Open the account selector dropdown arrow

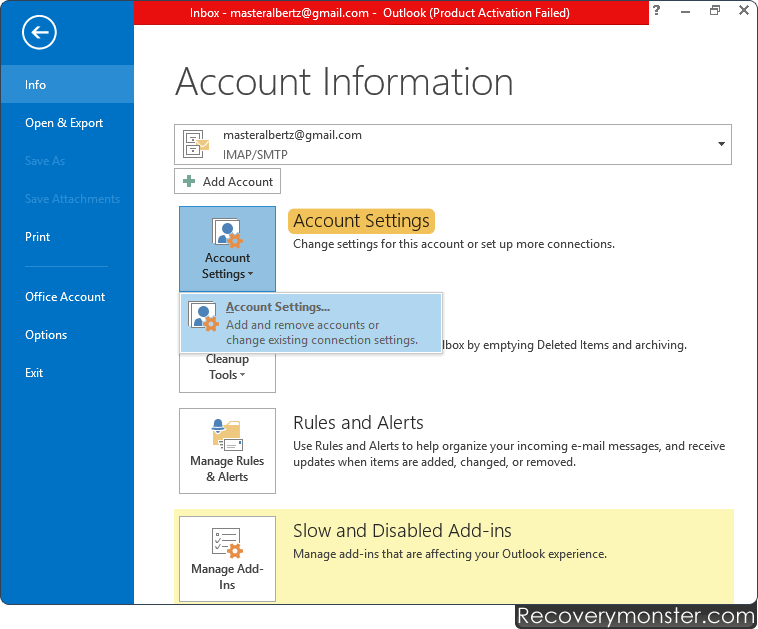[721, 144]
